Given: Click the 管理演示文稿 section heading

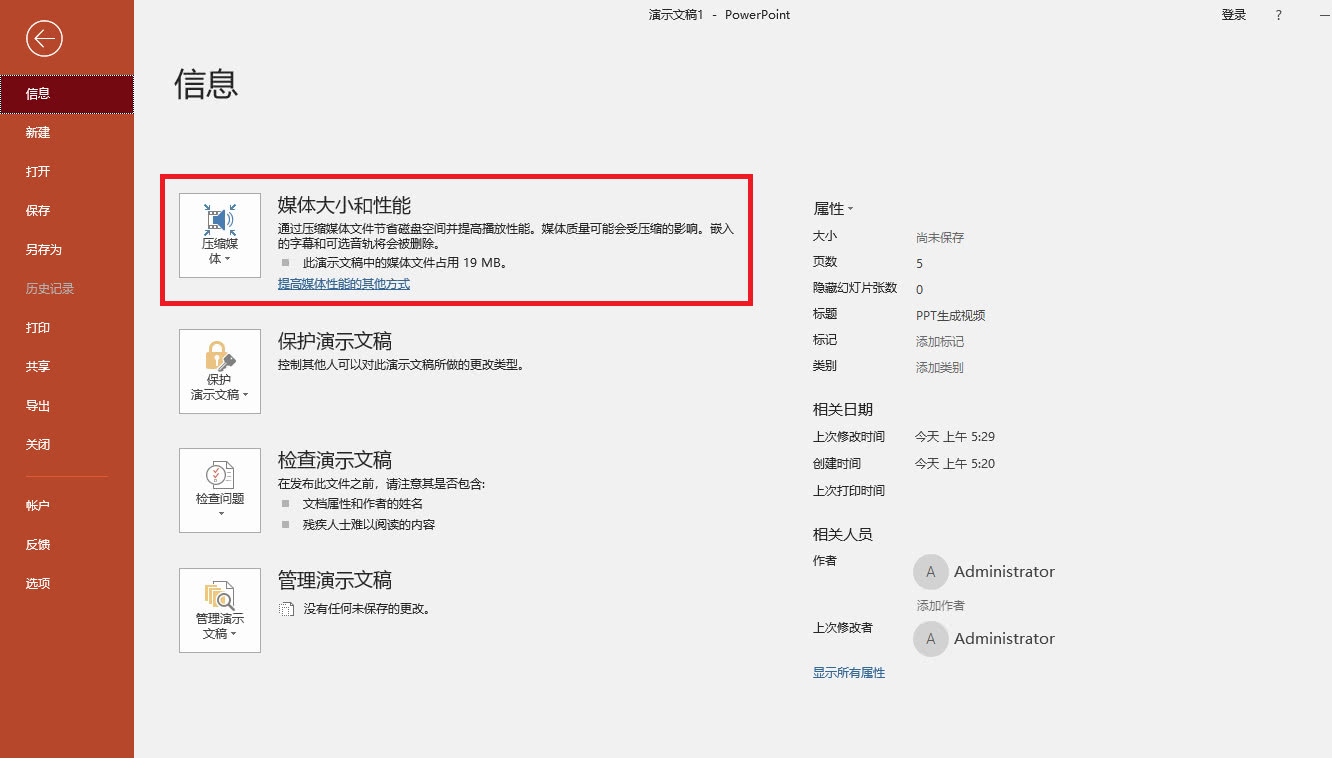Looking at the screenshot, I should pyautogui.click(x=334, y=581).
